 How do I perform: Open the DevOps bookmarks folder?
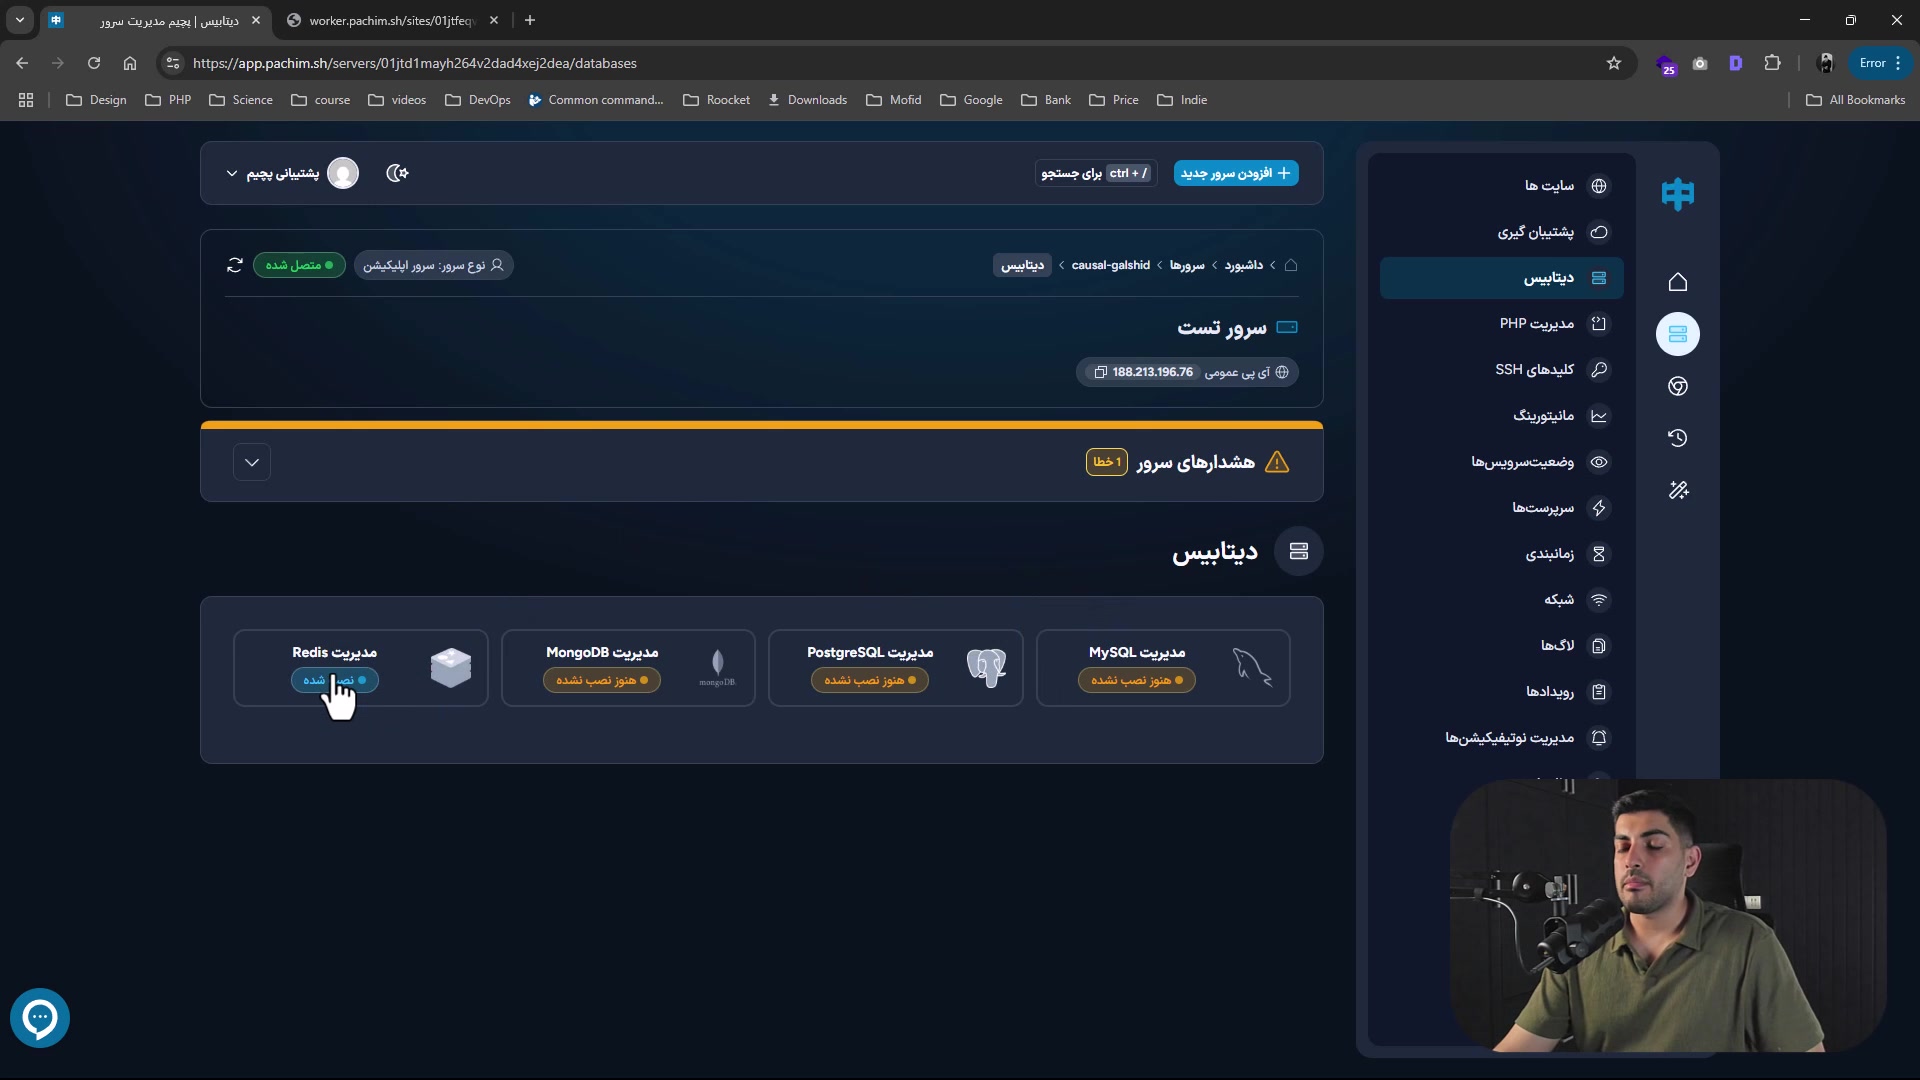click(x=478, y=100)
